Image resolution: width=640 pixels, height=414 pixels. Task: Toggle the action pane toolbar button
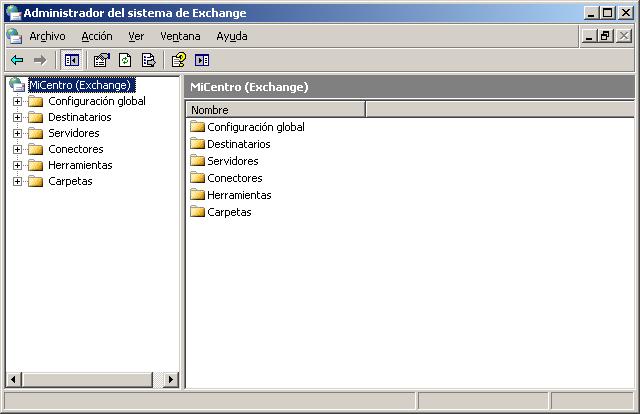(202, 60)
